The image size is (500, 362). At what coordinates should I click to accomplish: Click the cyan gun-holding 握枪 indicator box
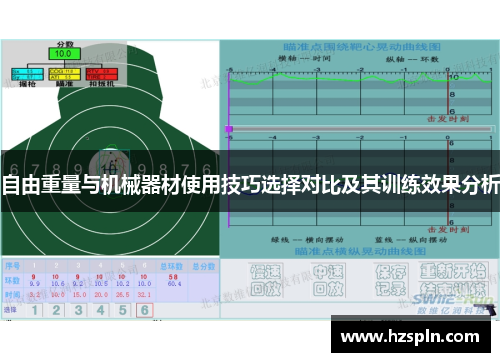[28, 74]
